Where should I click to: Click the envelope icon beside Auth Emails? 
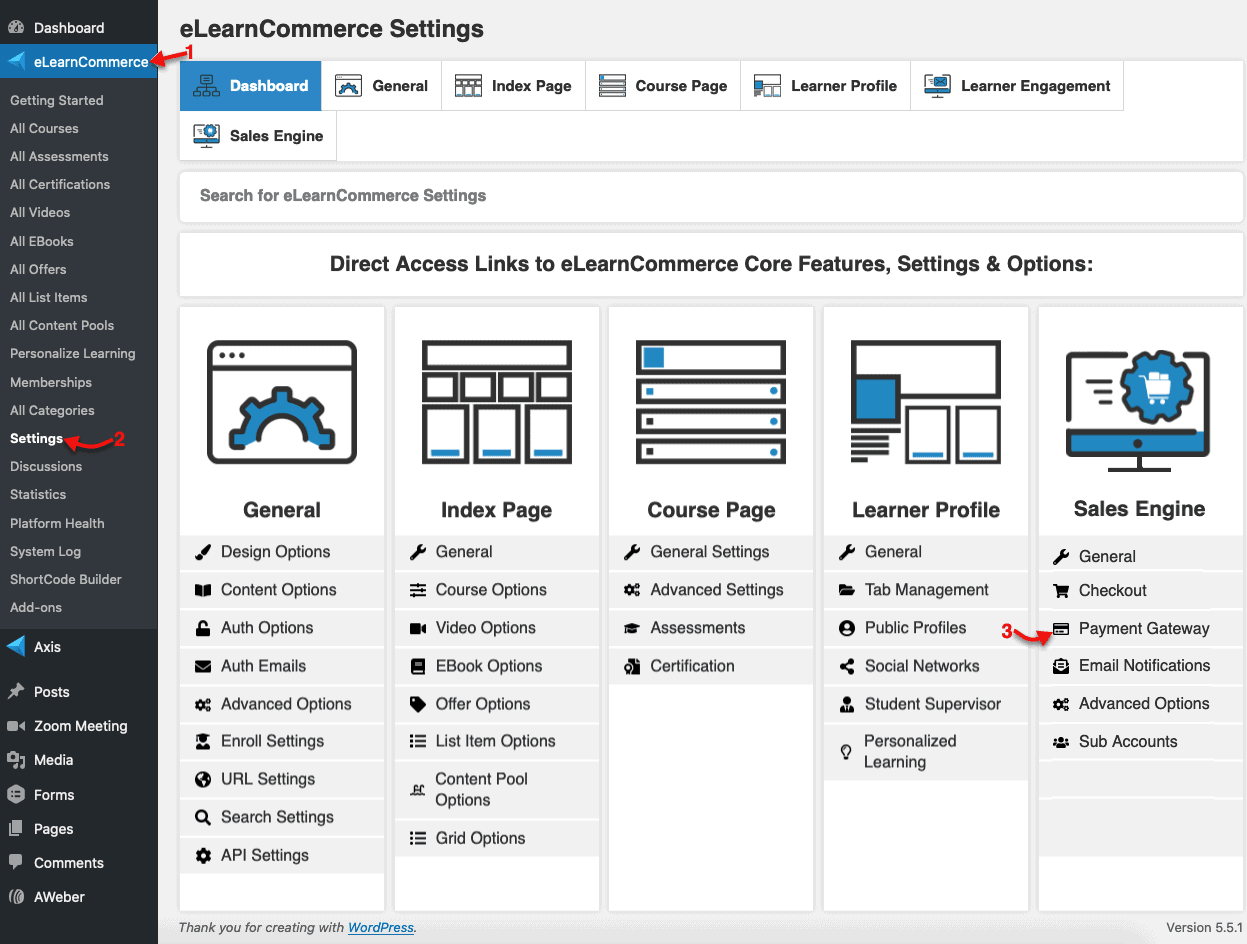pyautogui.click(x=203, y=666)
